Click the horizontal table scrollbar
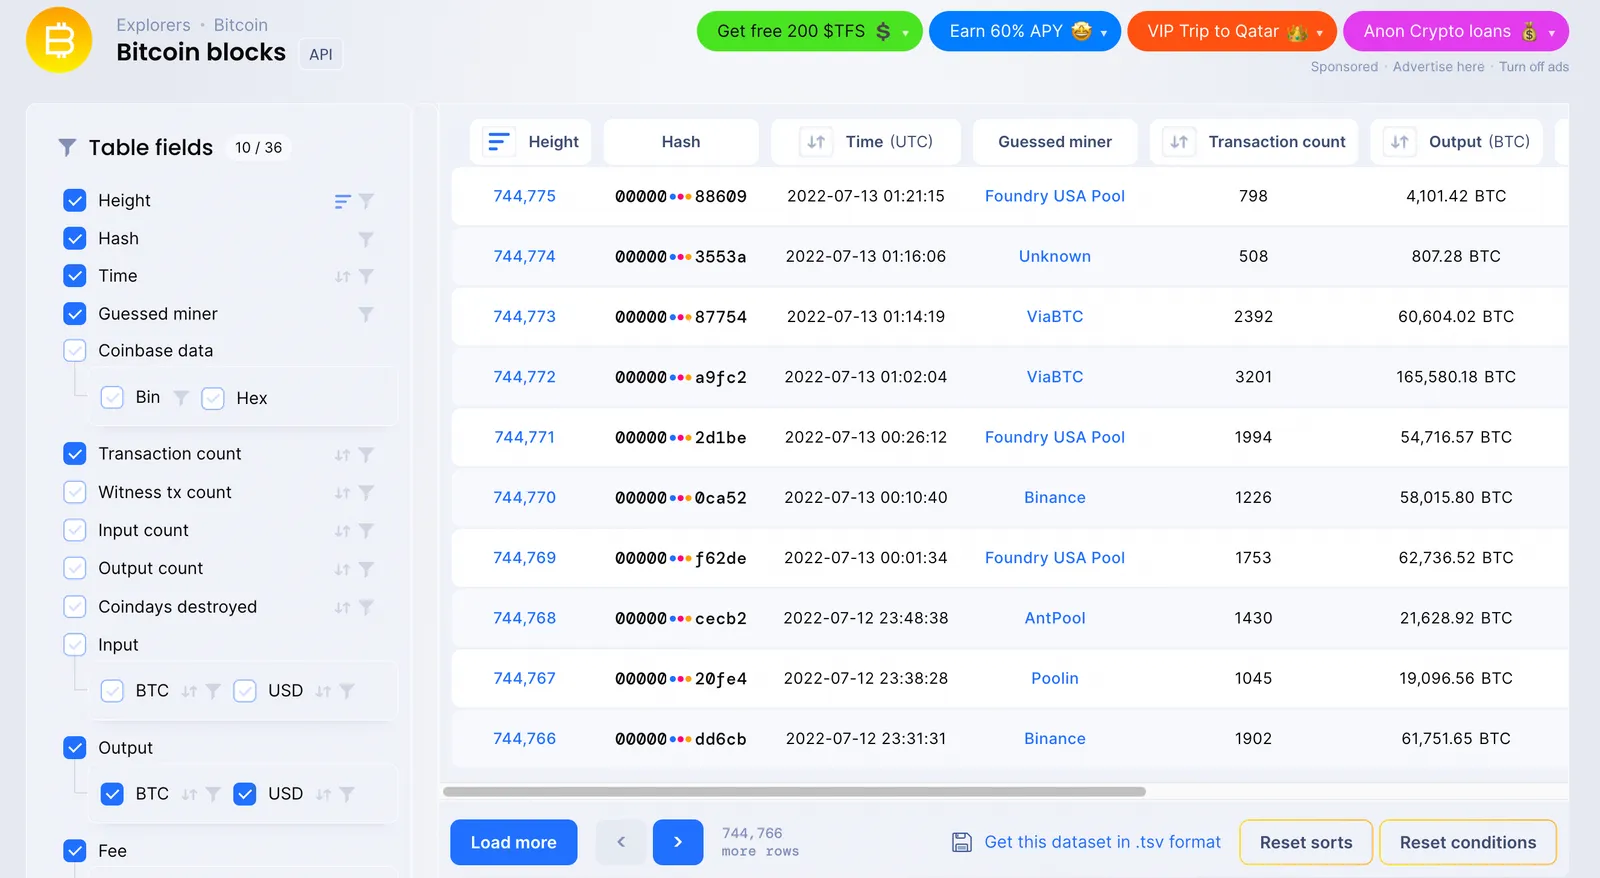Viewport: 1600px width, 878px height. click(x=794, y=791)
